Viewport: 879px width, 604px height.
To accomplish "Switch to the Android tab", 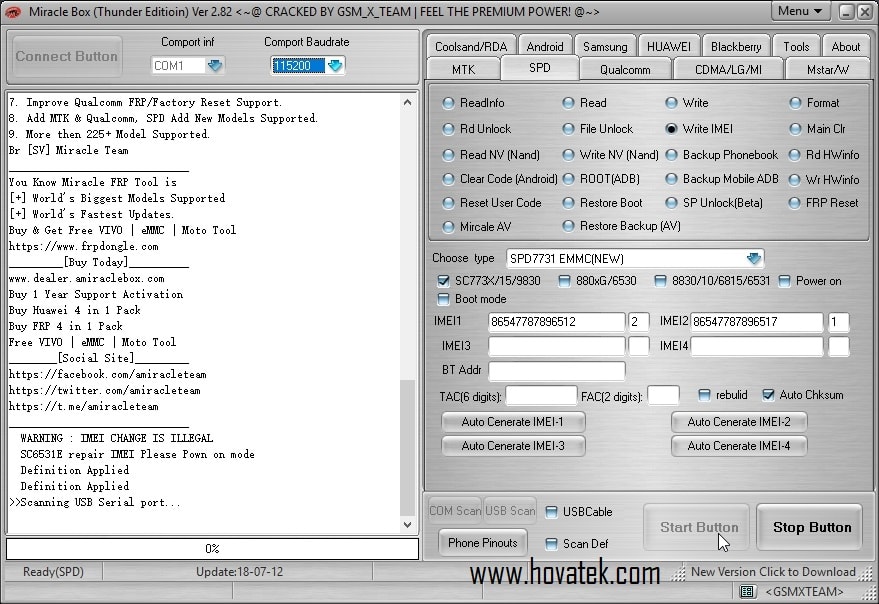I will pyautogui.click(x=545, y=47).
